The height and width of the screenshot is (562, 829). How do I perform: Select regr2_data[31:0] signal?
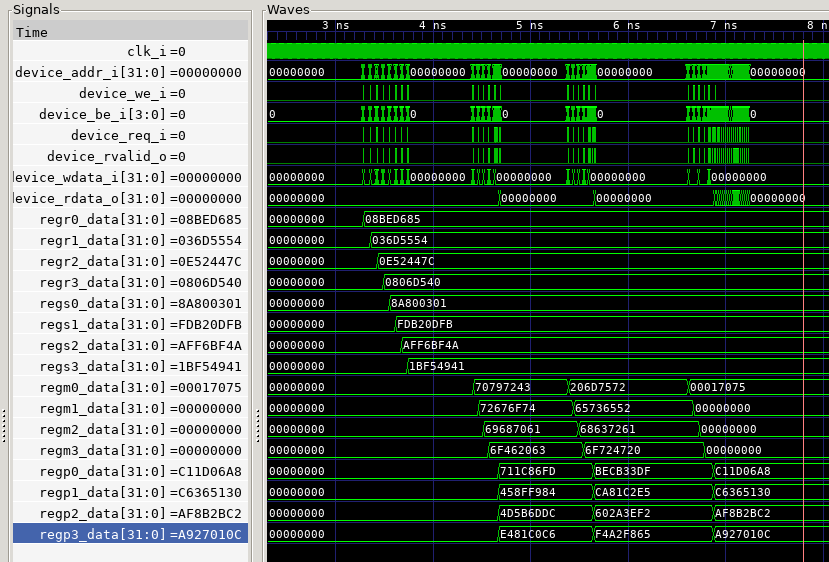coord(130,261)
